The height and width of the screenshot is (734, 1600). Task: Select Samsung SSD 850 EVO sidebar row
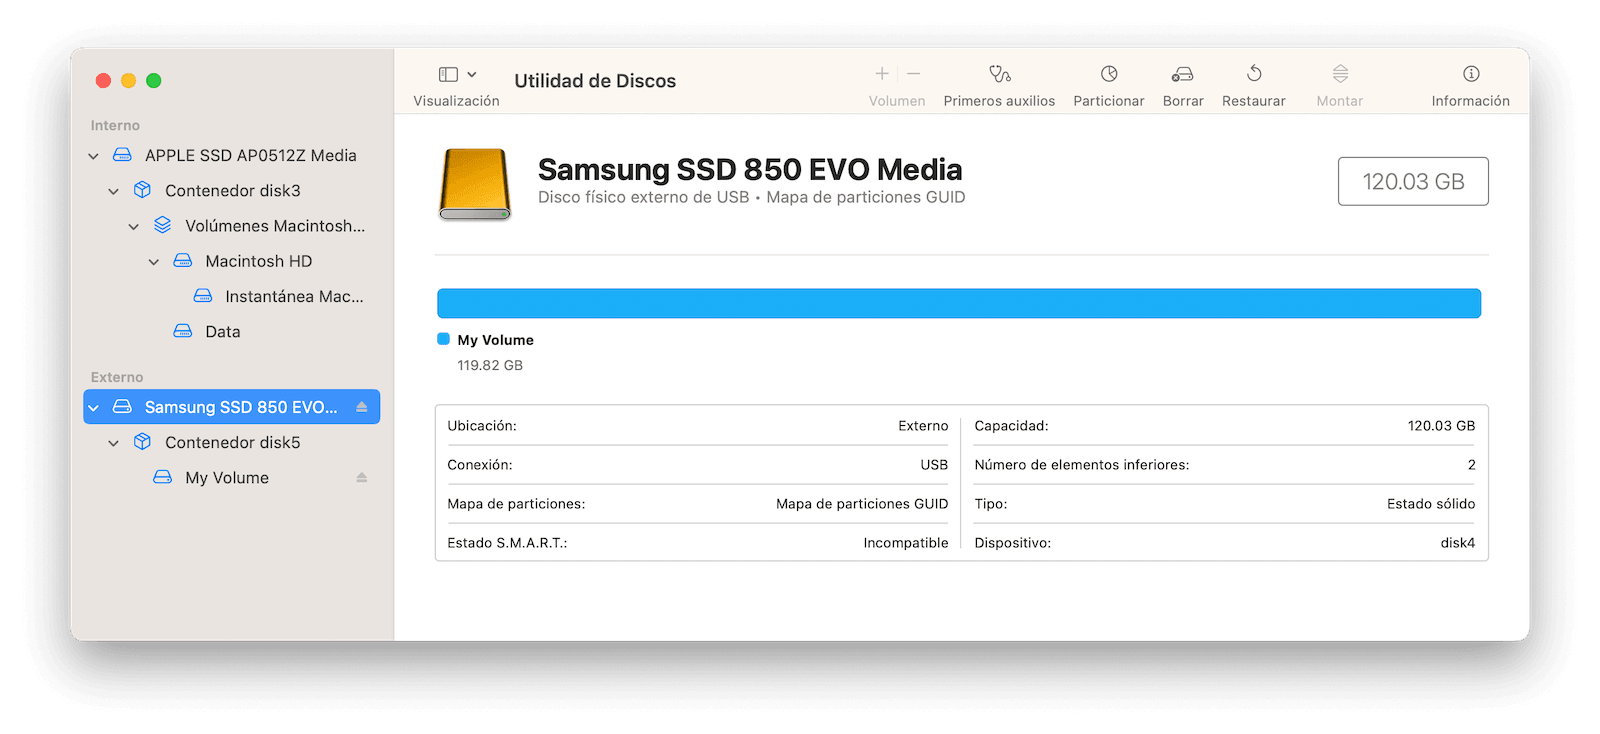pos(232,407)
